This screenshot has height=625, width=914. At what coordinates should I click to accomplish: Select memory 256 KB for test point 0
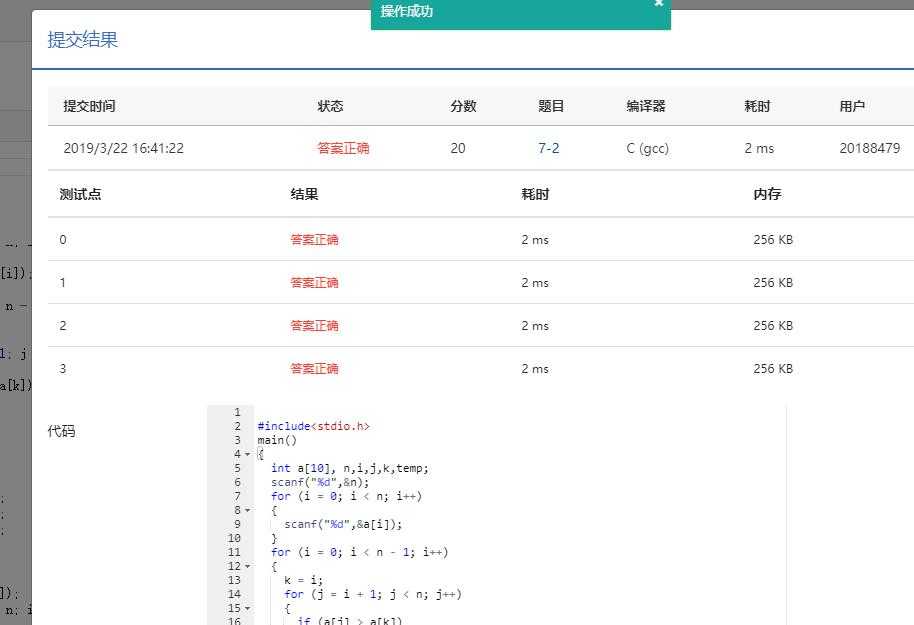pos(773,240)
